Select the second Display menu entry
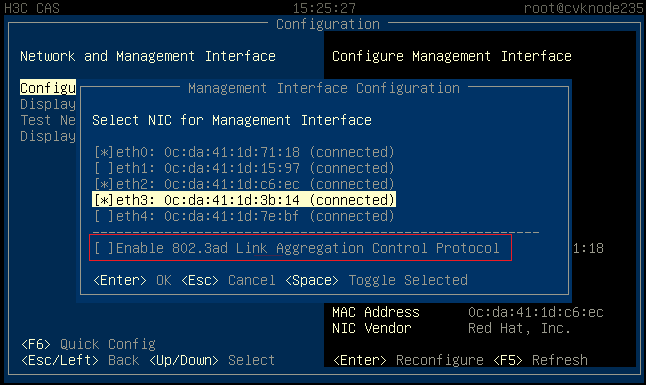 pyautogui.click(x=48, y=136)
